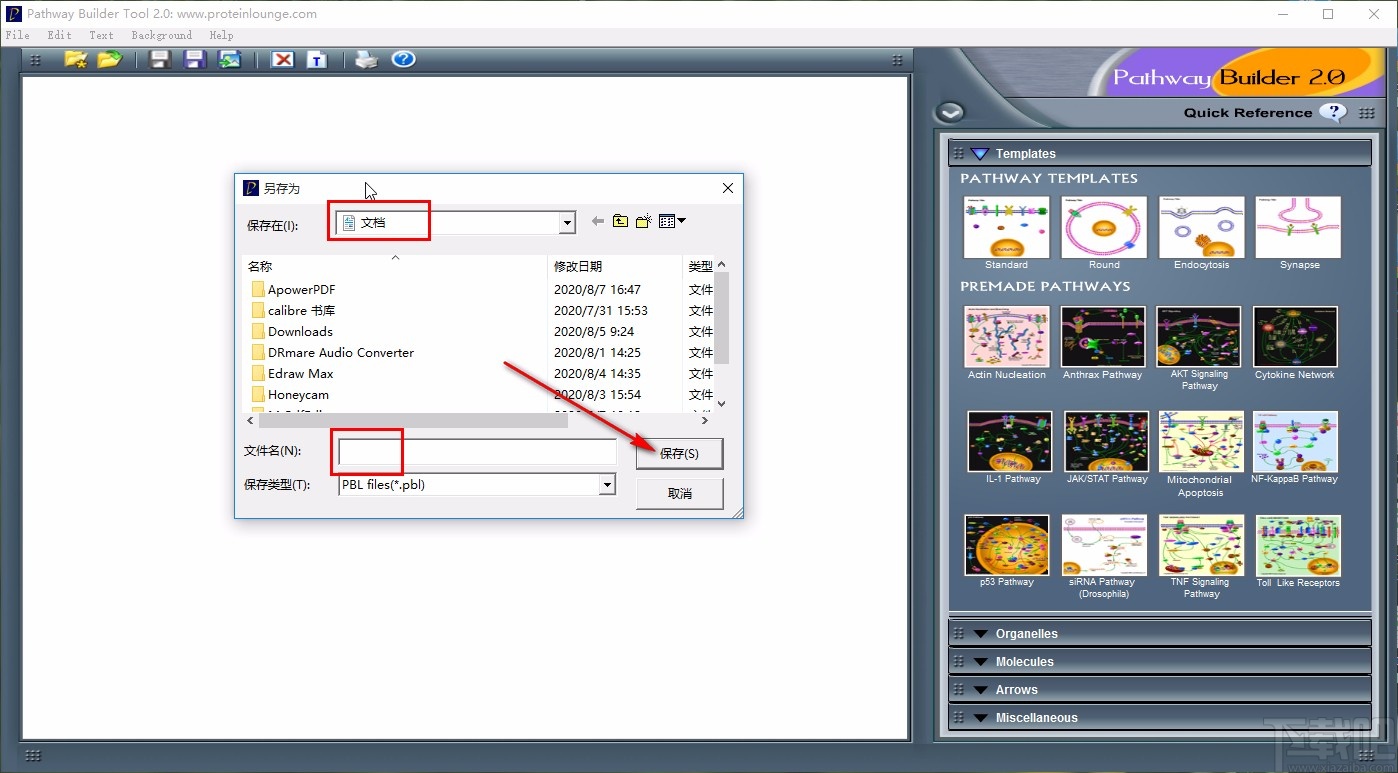1398x773 pixels.
Task: Open the 保存类型 file type dropdown
Action: pyautogui.click(x=607, y=485)
